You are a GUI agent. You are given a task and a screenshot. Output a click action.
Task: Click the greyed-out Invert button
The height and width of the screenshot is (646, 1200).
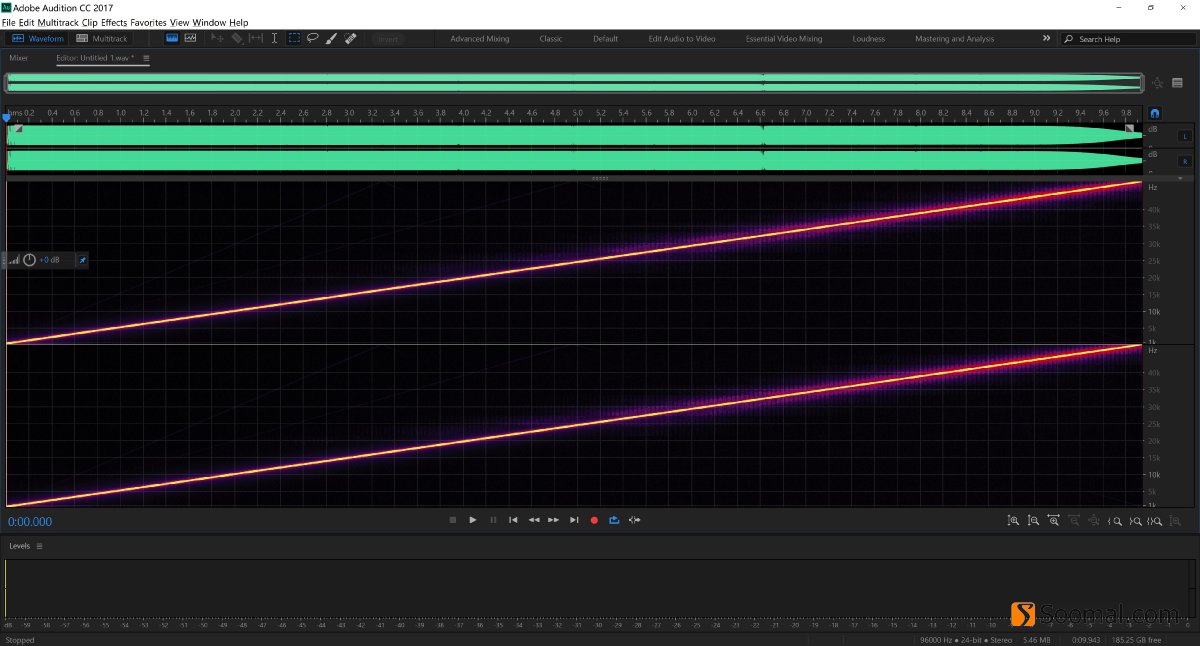pos(387,39)
